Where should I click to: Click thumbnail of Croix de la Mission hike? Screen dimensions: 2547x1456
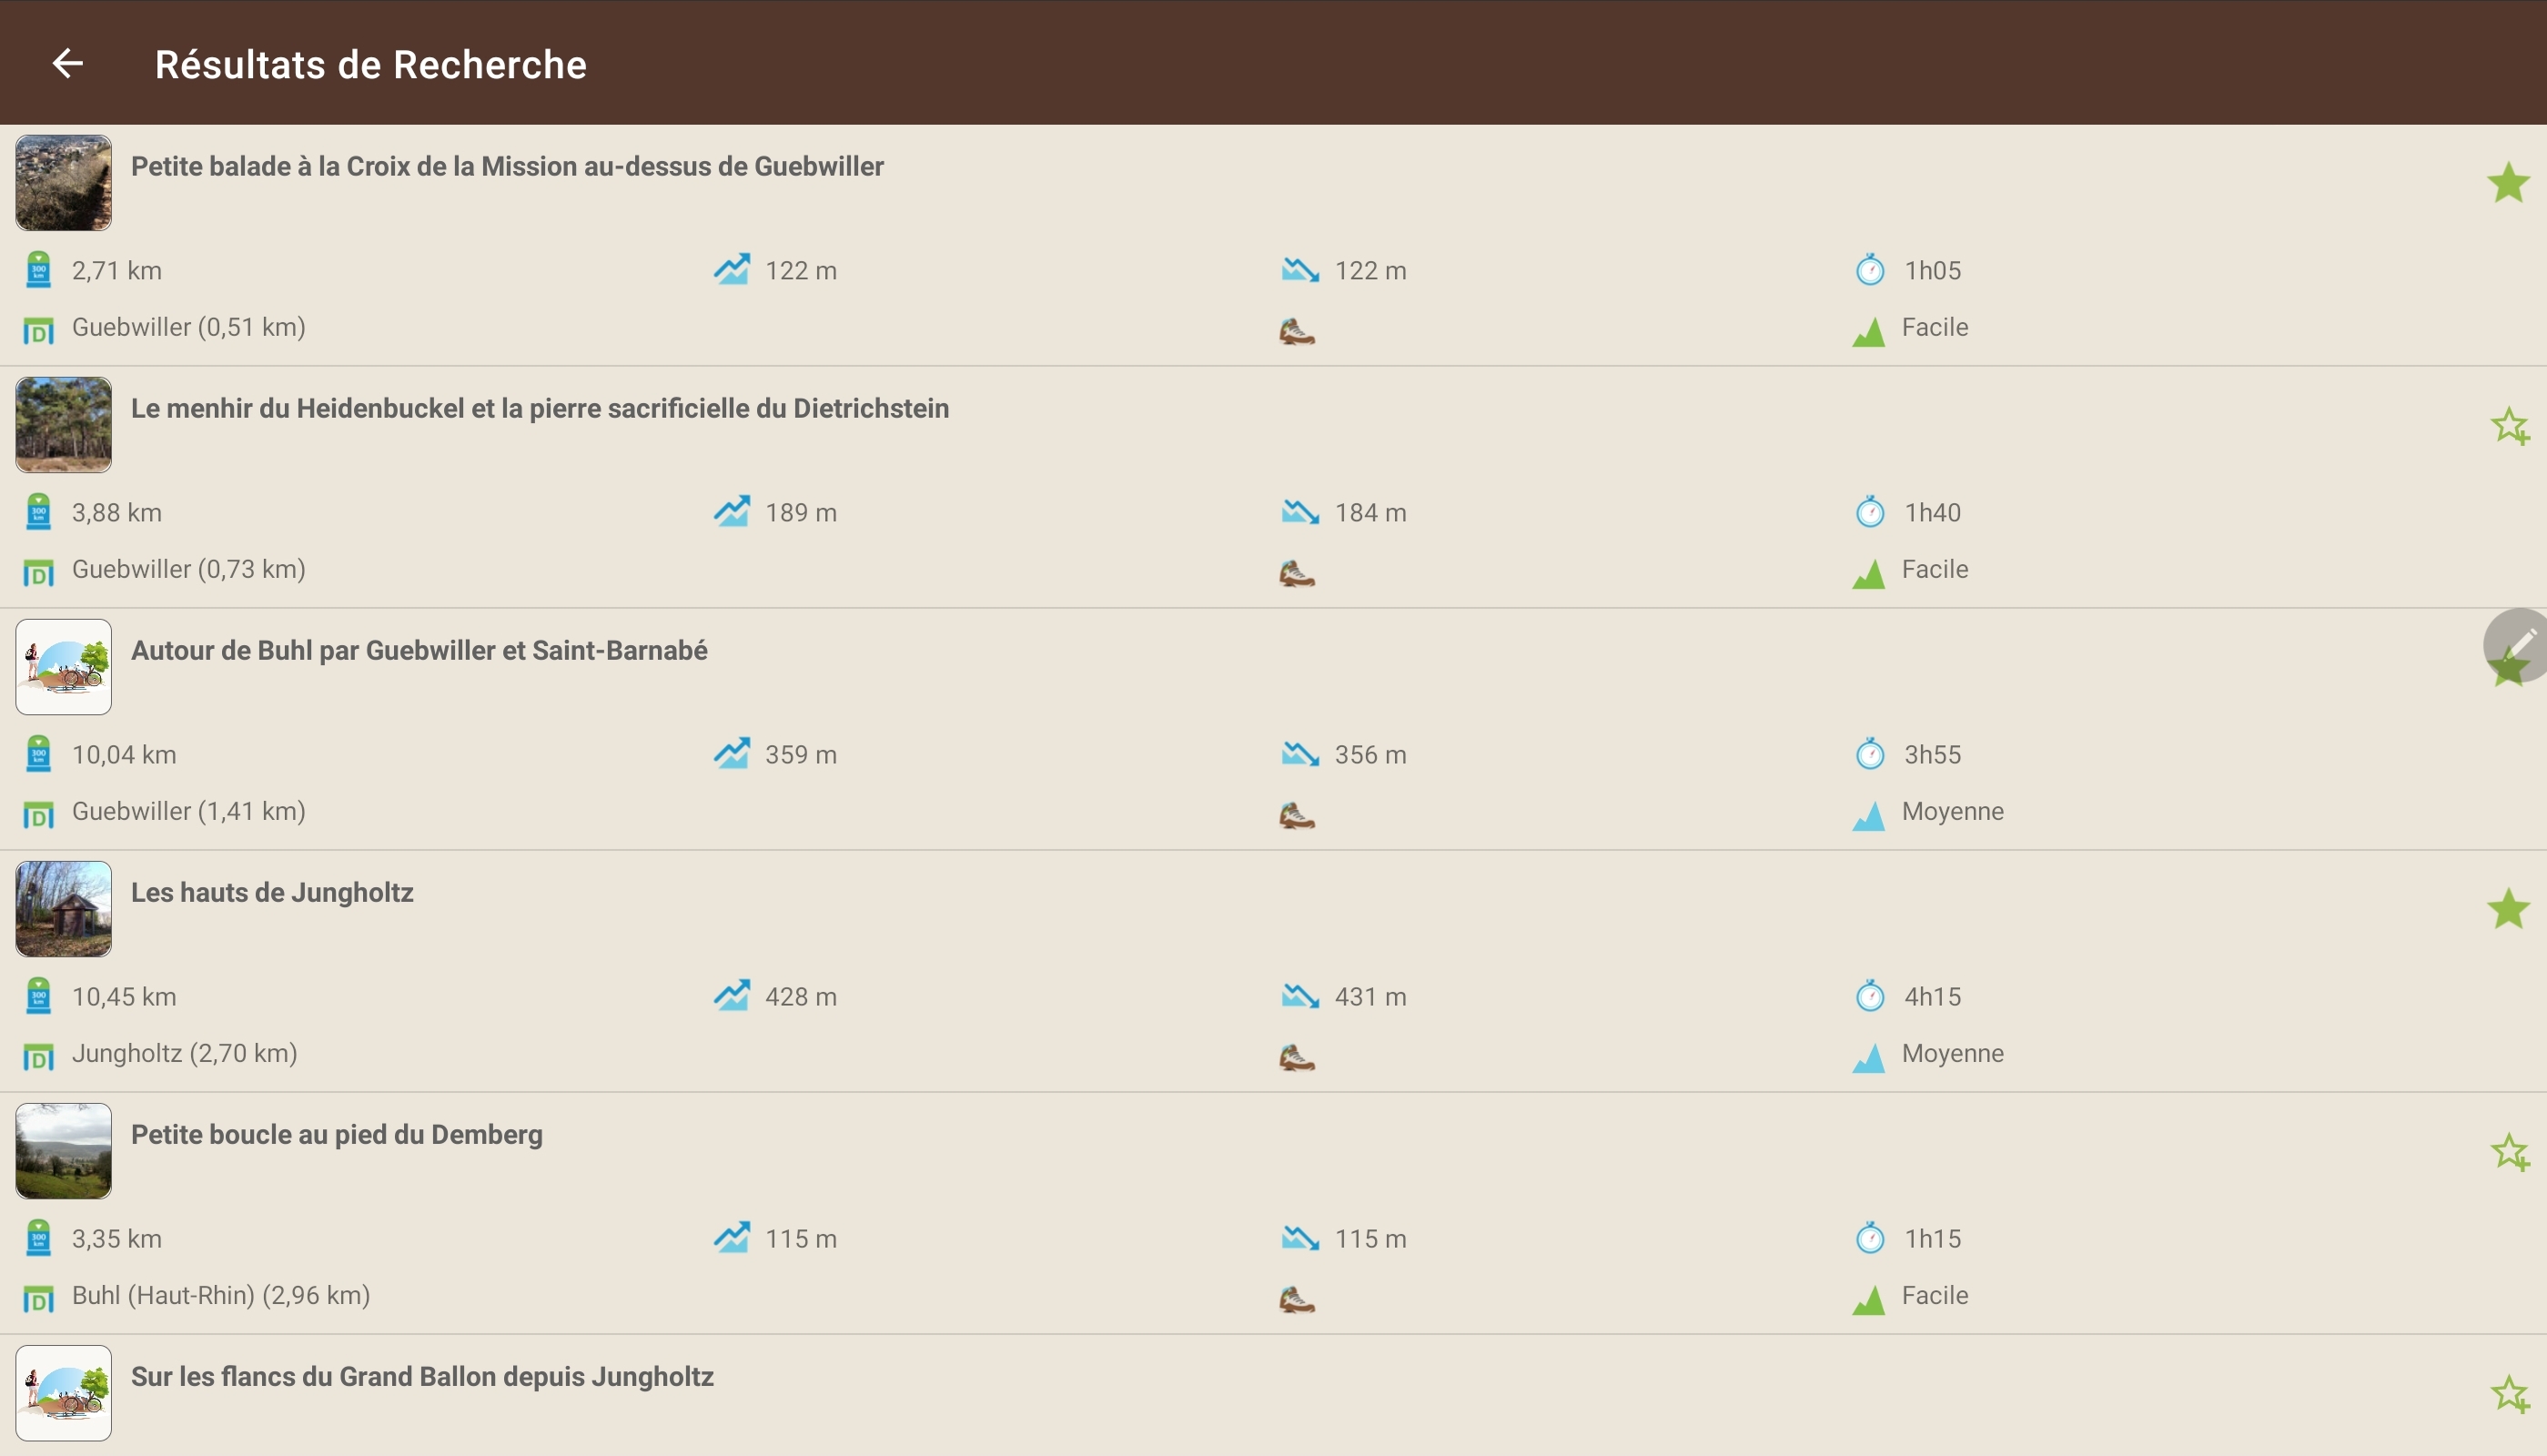click(63, 183)
